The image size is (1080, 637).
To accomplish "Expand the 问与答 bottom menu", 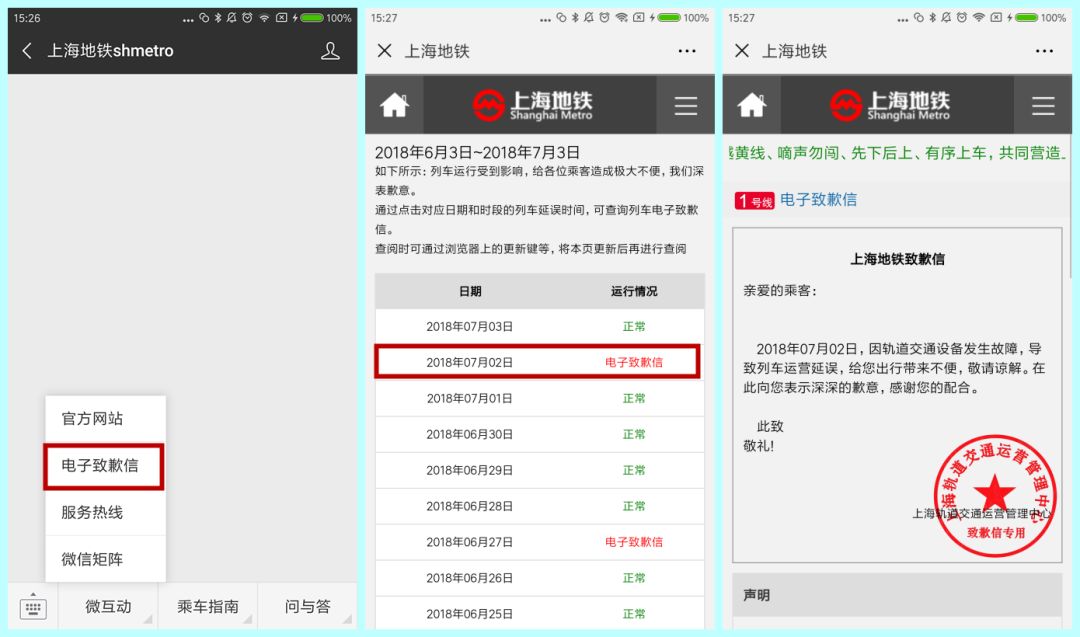I will coord(307,607).
